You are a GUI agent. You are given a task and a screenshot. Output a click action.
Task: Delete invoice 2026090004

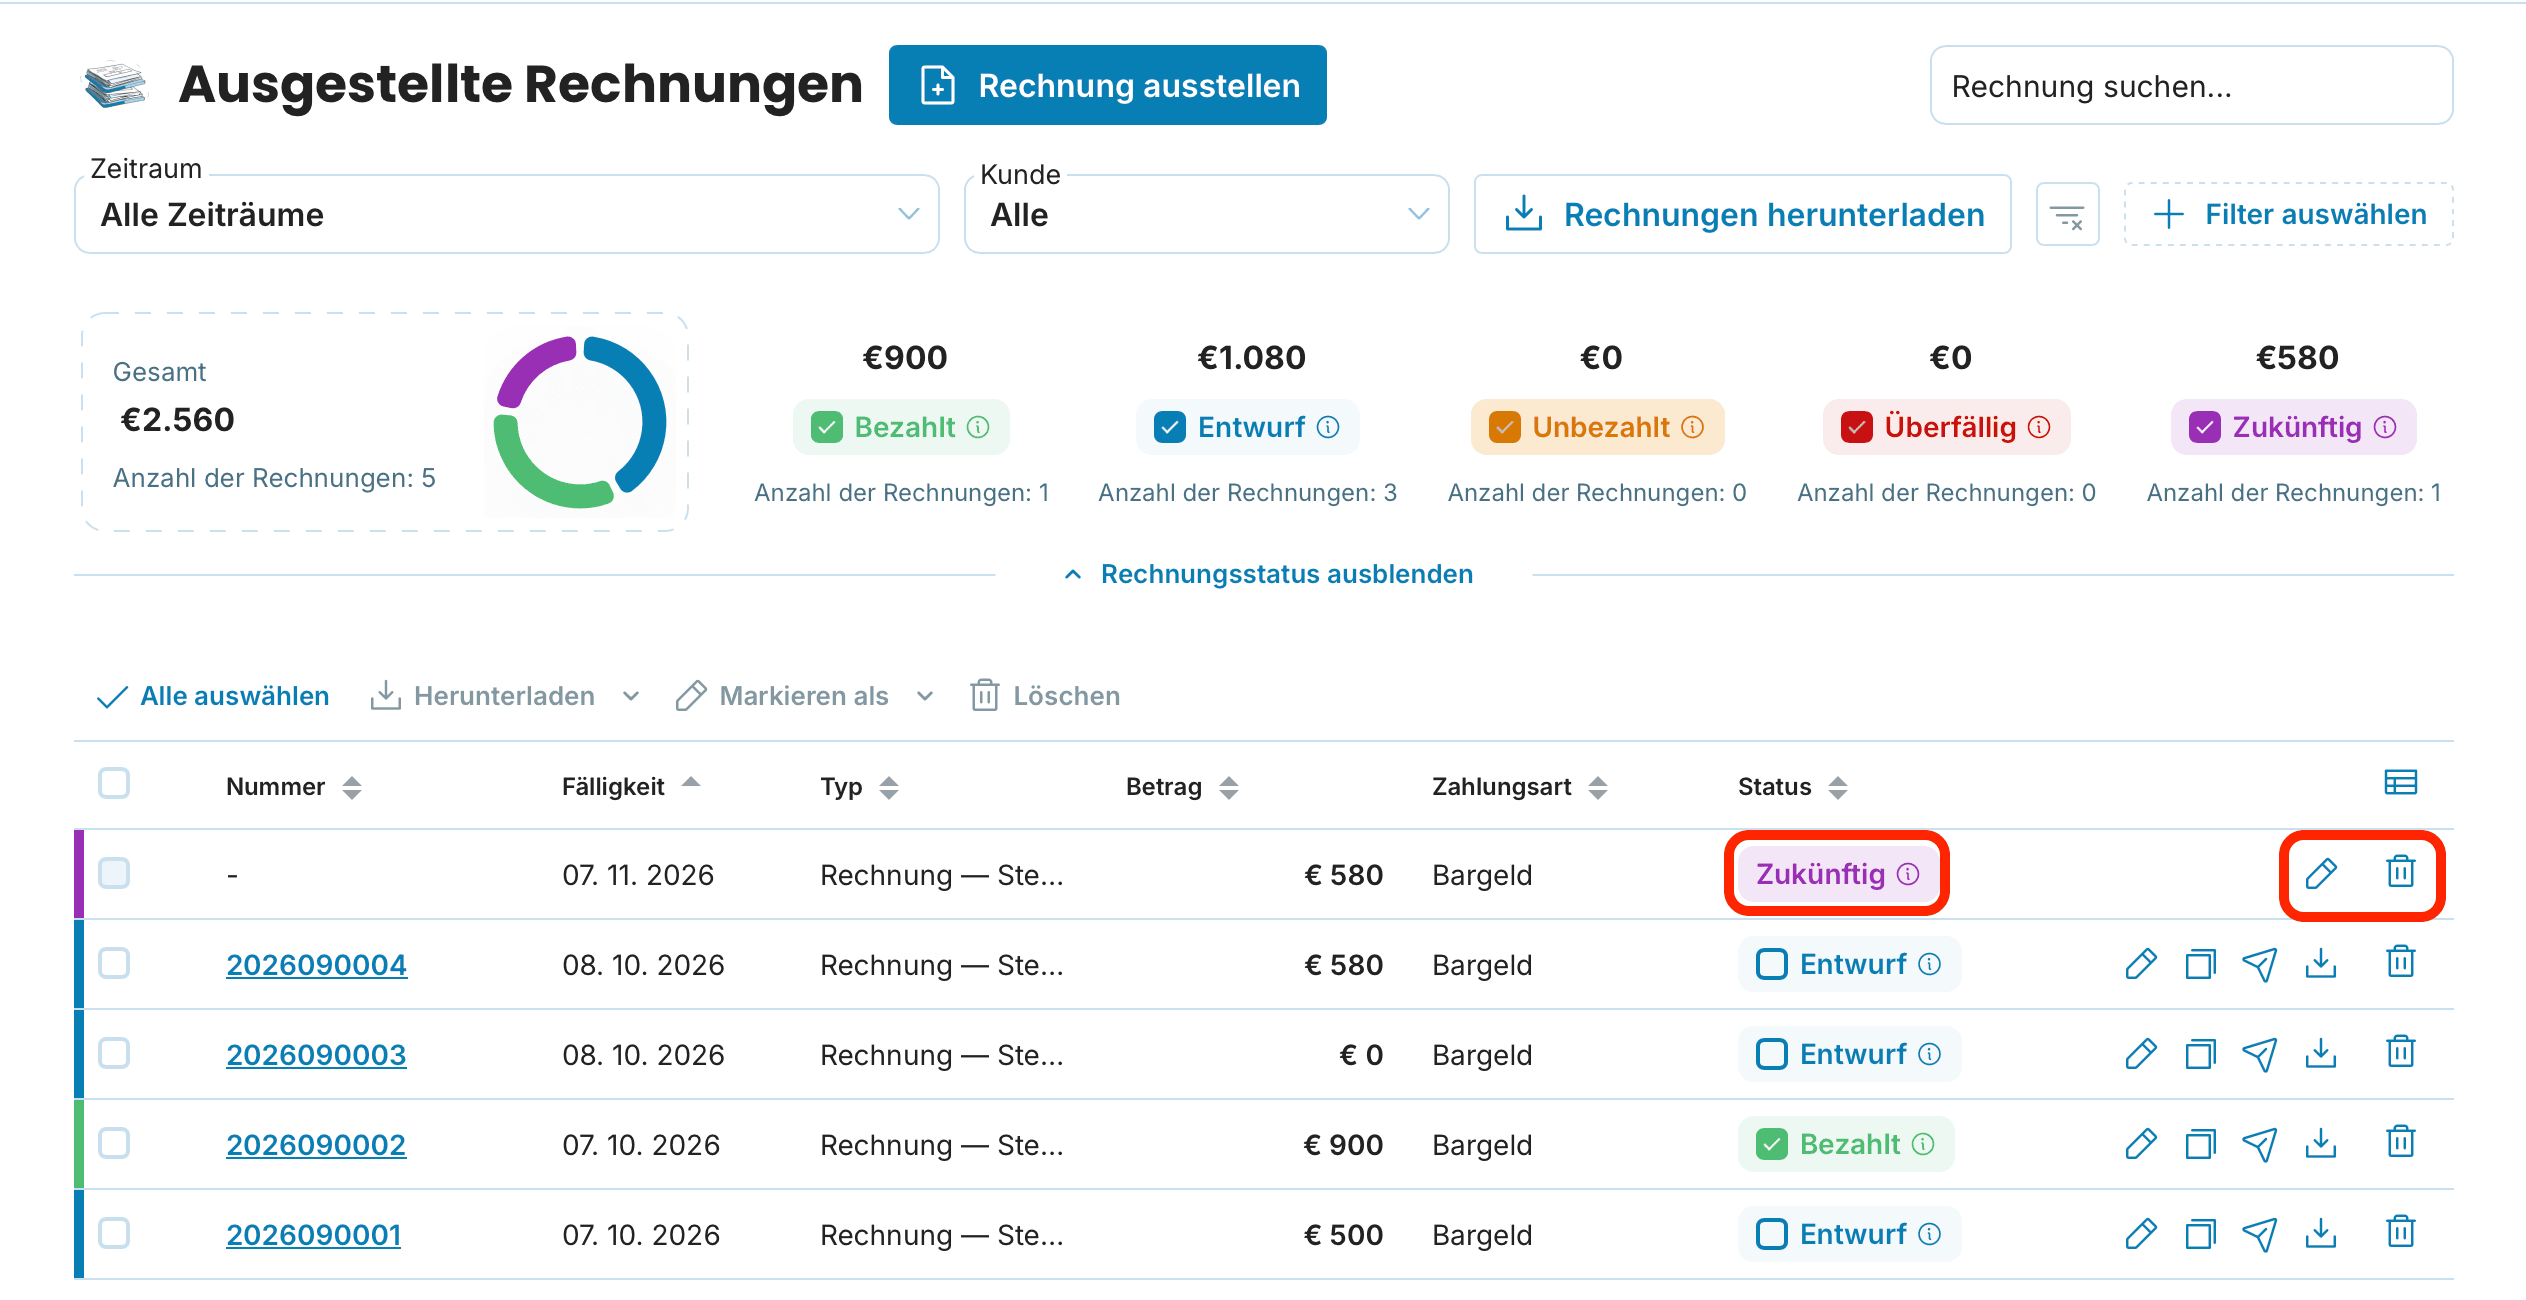(x=2401, y=962)
